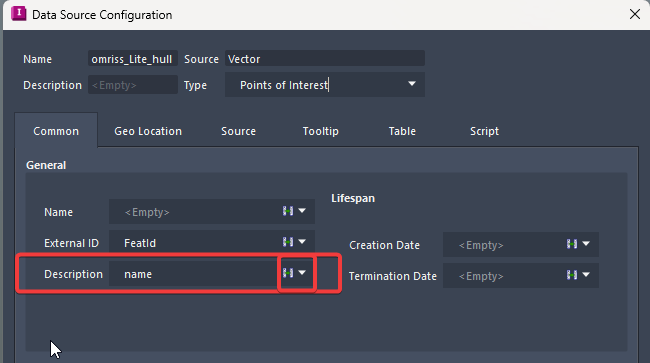This screenshot has height=363, width=650.
Task: Click the property mapping icon in General Description field
Action: pyautogui.click(x=288, y=273)
